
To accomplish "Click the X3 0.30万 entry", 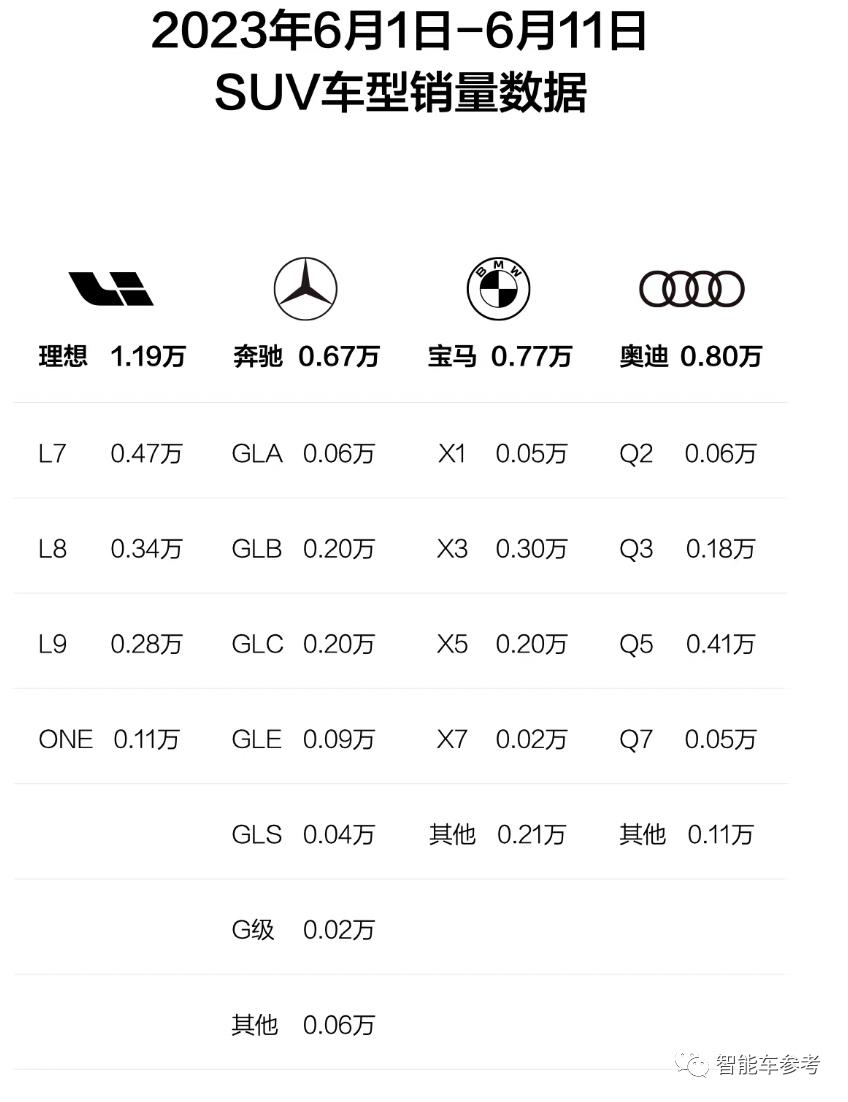I will click(x=502, y=549).
